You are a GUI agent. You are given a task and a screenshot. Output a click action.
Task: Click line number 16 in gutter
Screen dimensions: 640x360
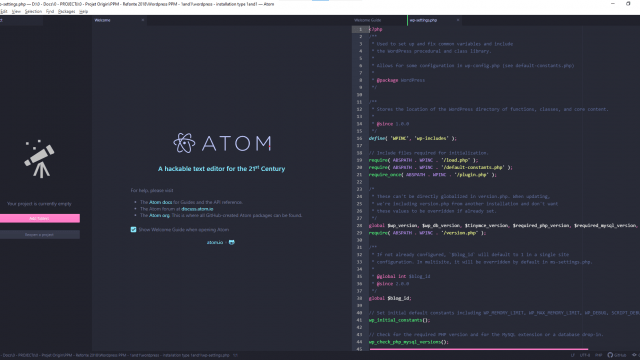click(x=360, y=138)
